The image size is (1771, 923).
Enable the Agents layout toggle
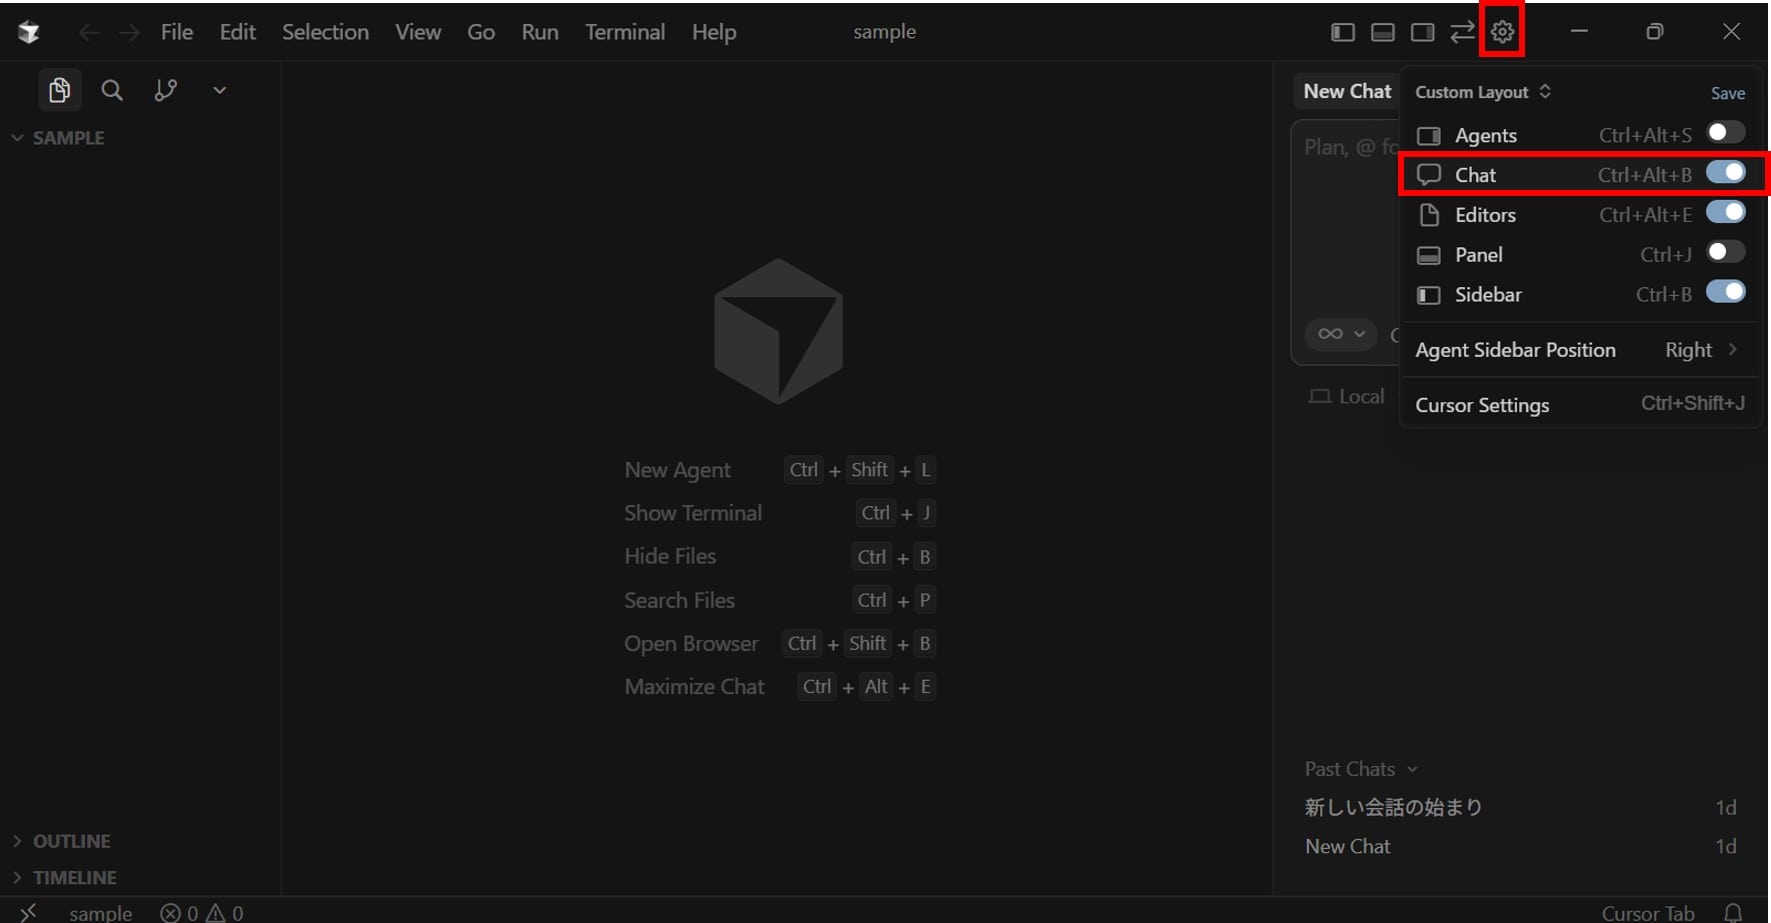pyautogui.click(x=1725, y=133)
